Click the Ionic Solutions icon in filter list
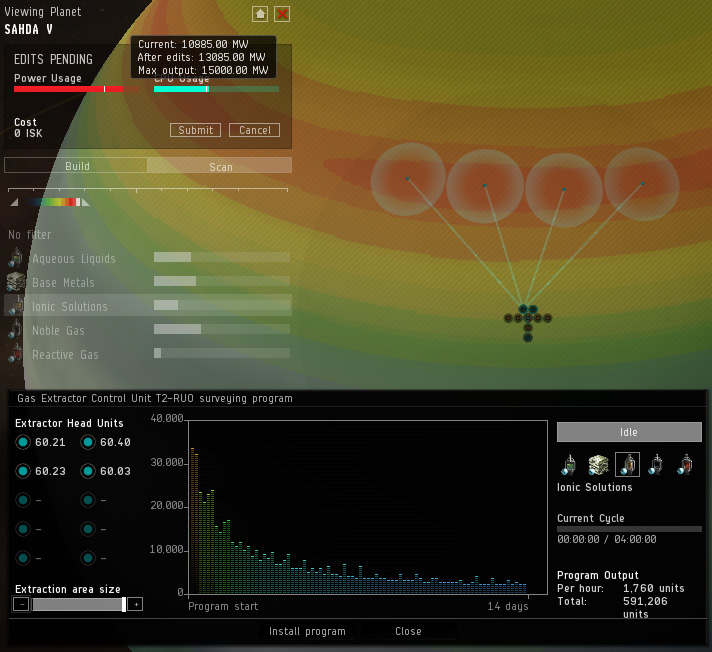This screenshot has height=652, width=712. [16, 306]
